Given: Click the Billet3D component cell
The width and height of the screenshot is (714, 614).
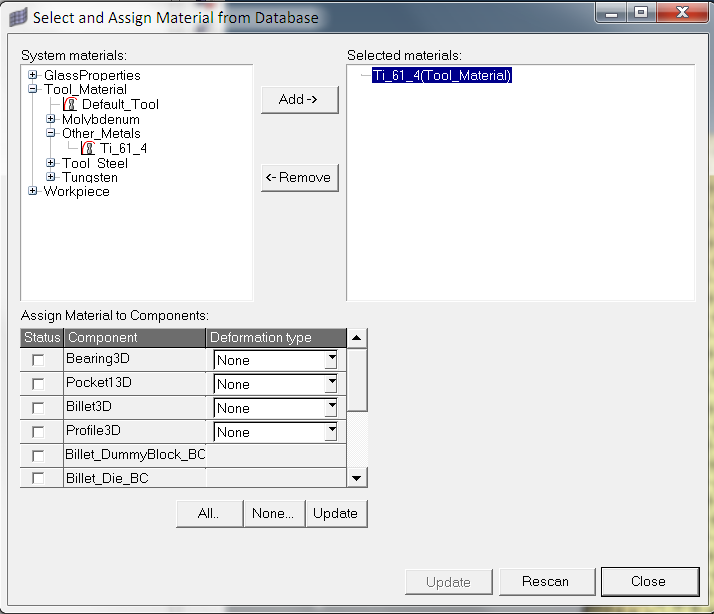Looking at the screenshot, I should [x=135, y=407].
